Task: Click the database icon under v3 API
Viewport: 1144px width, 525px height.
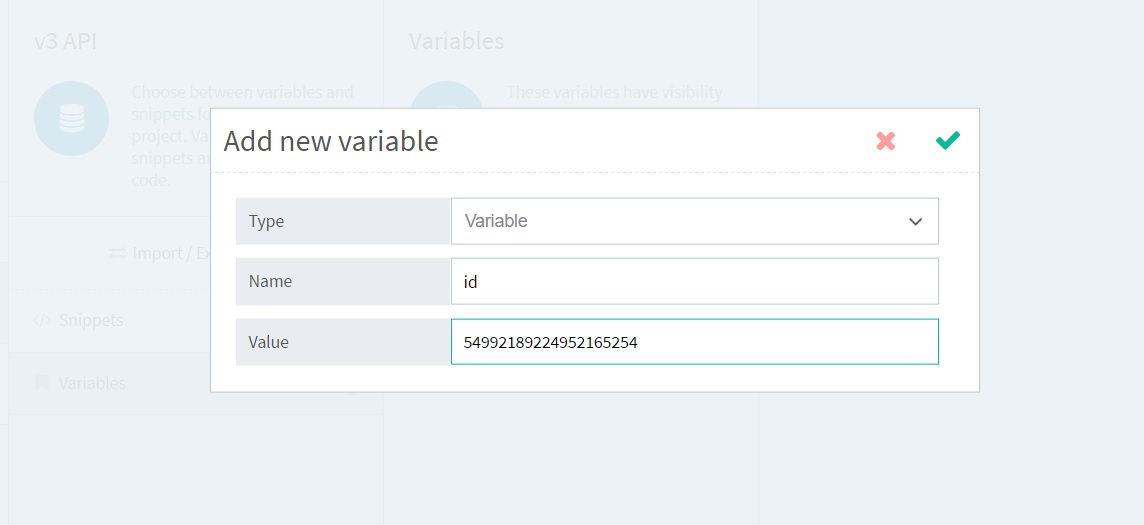Action: [71, 119]
